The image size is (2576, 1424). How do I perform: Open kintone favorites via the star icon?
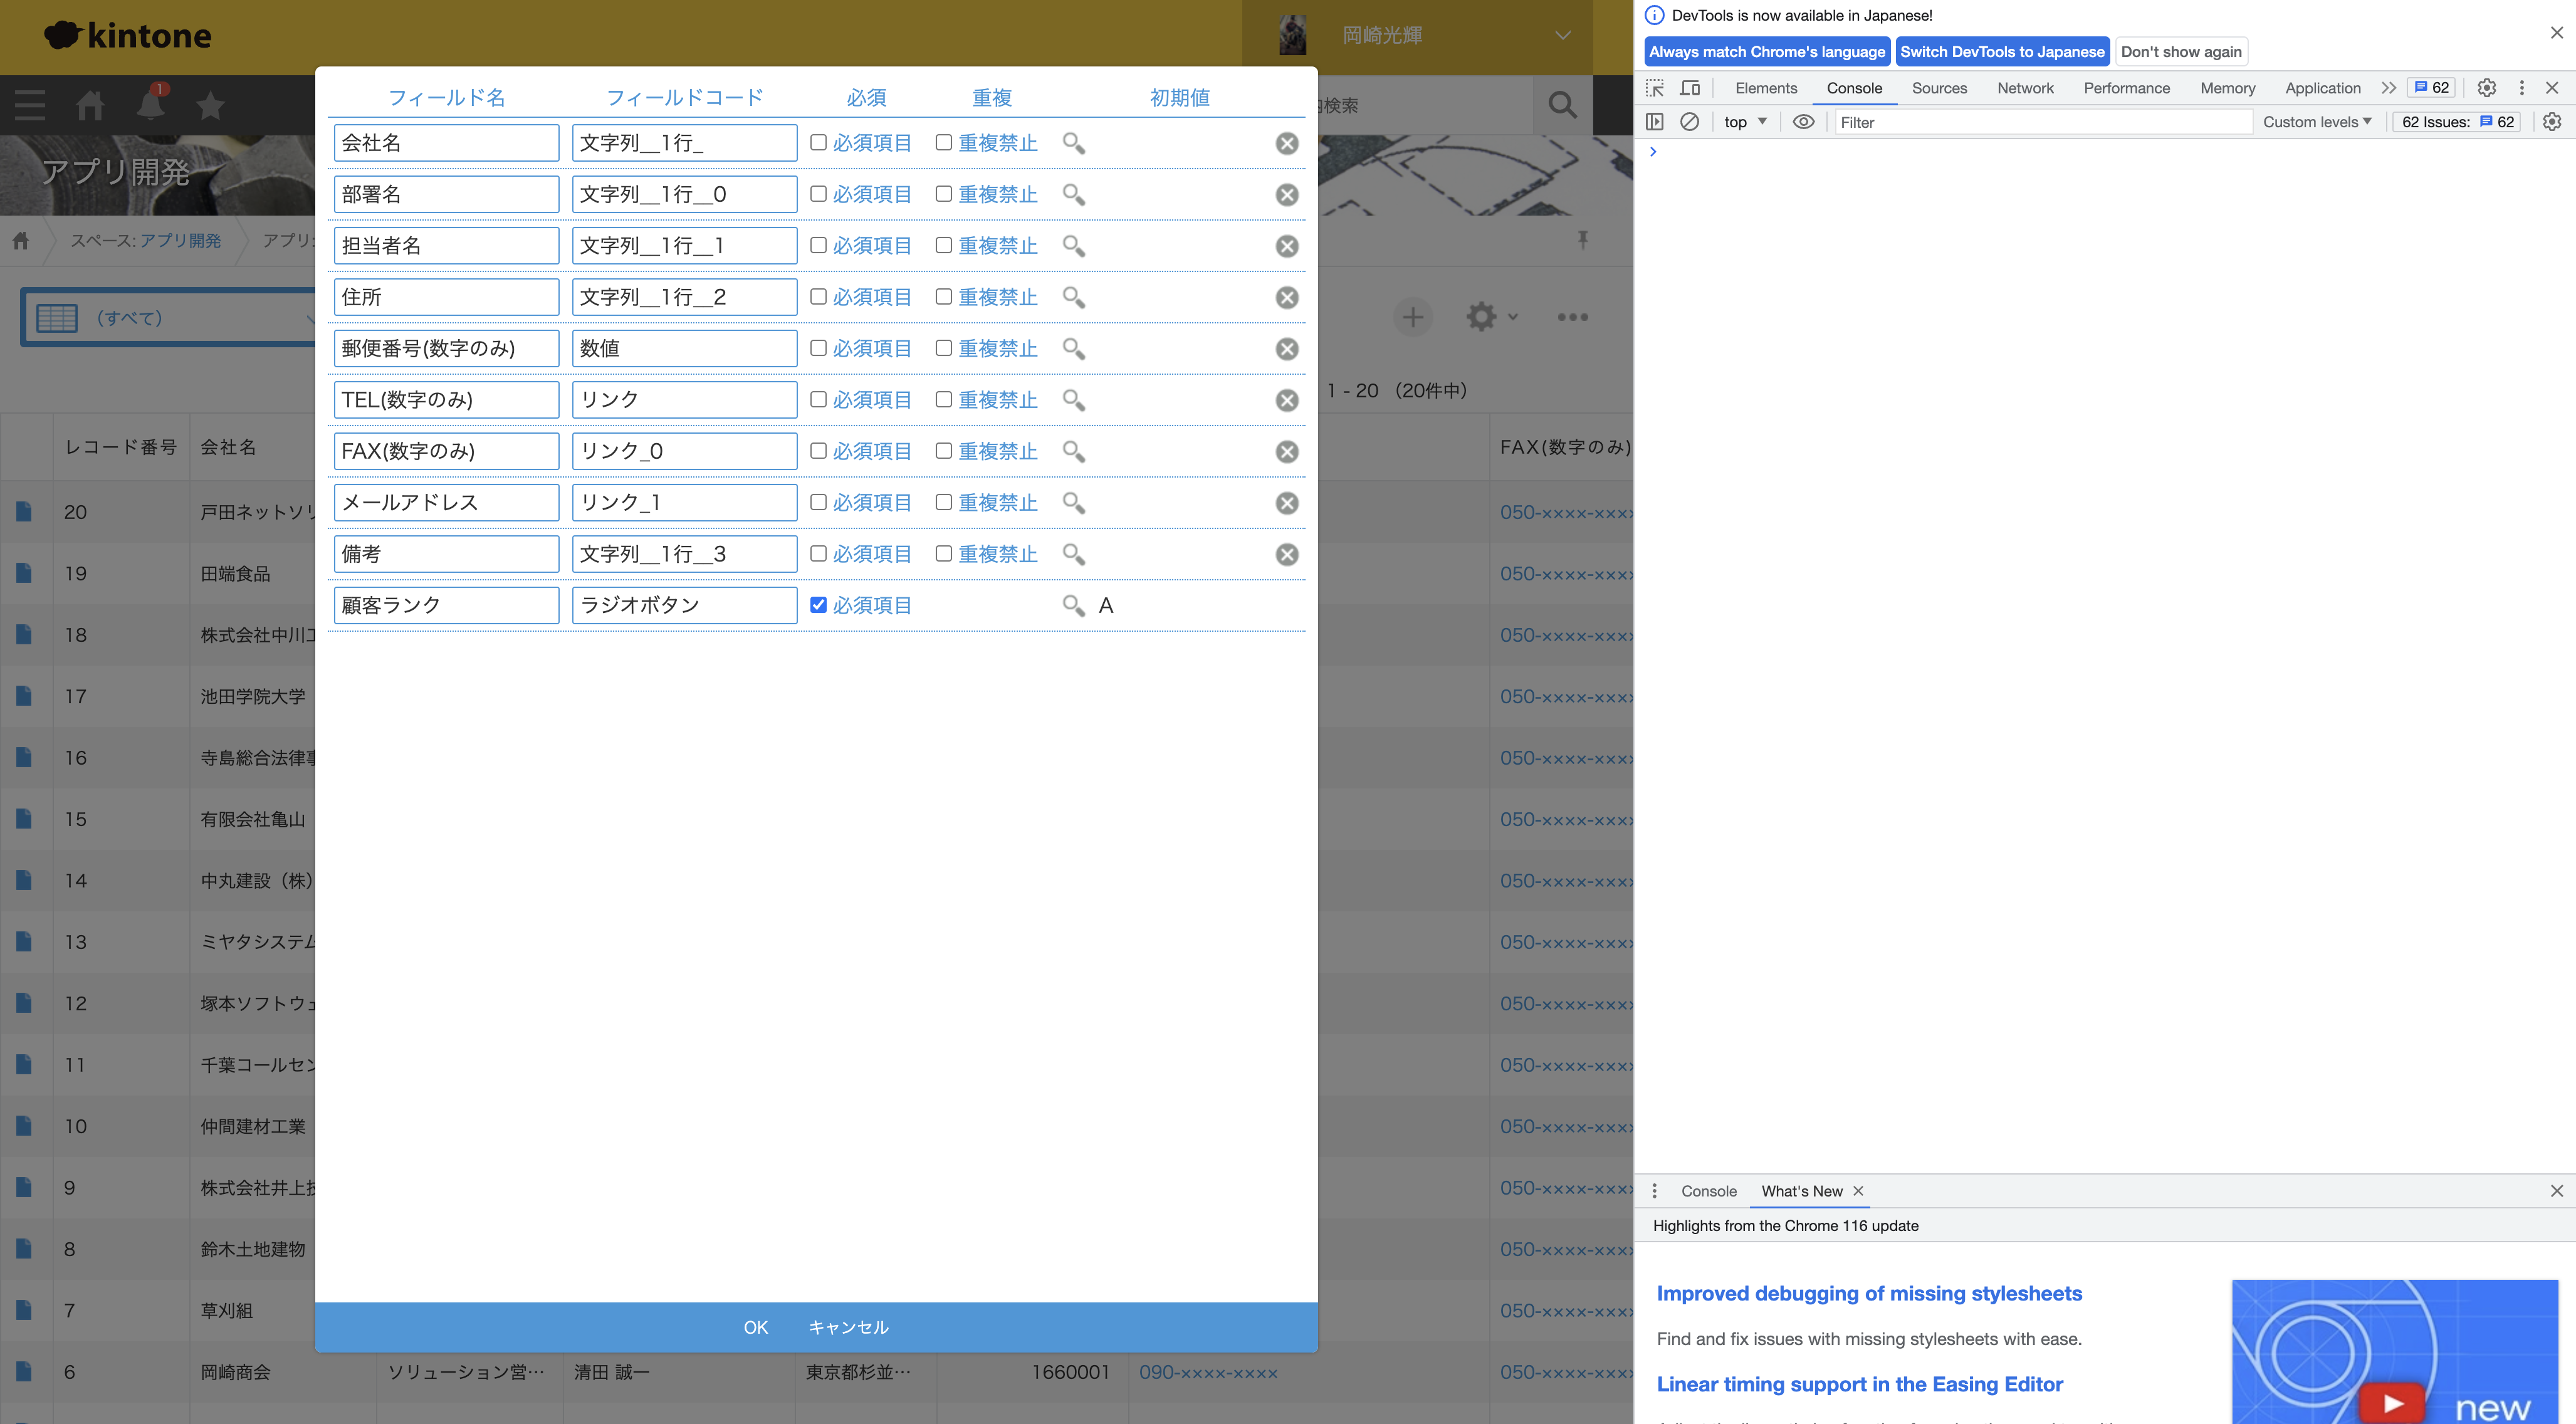210,105
